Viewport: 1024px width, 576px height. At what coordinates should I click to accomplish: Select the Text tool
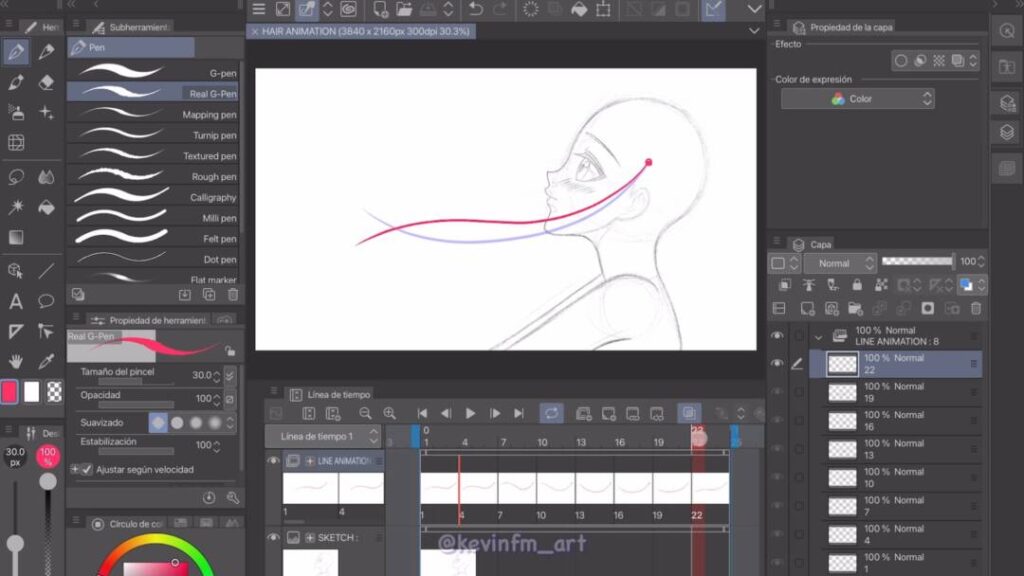tap(16, 301)
